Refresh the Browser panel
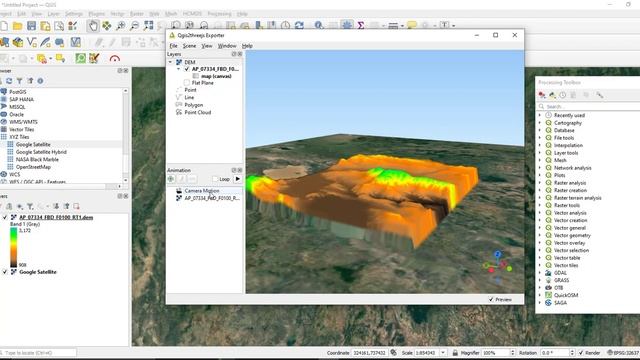 point(9,81)
